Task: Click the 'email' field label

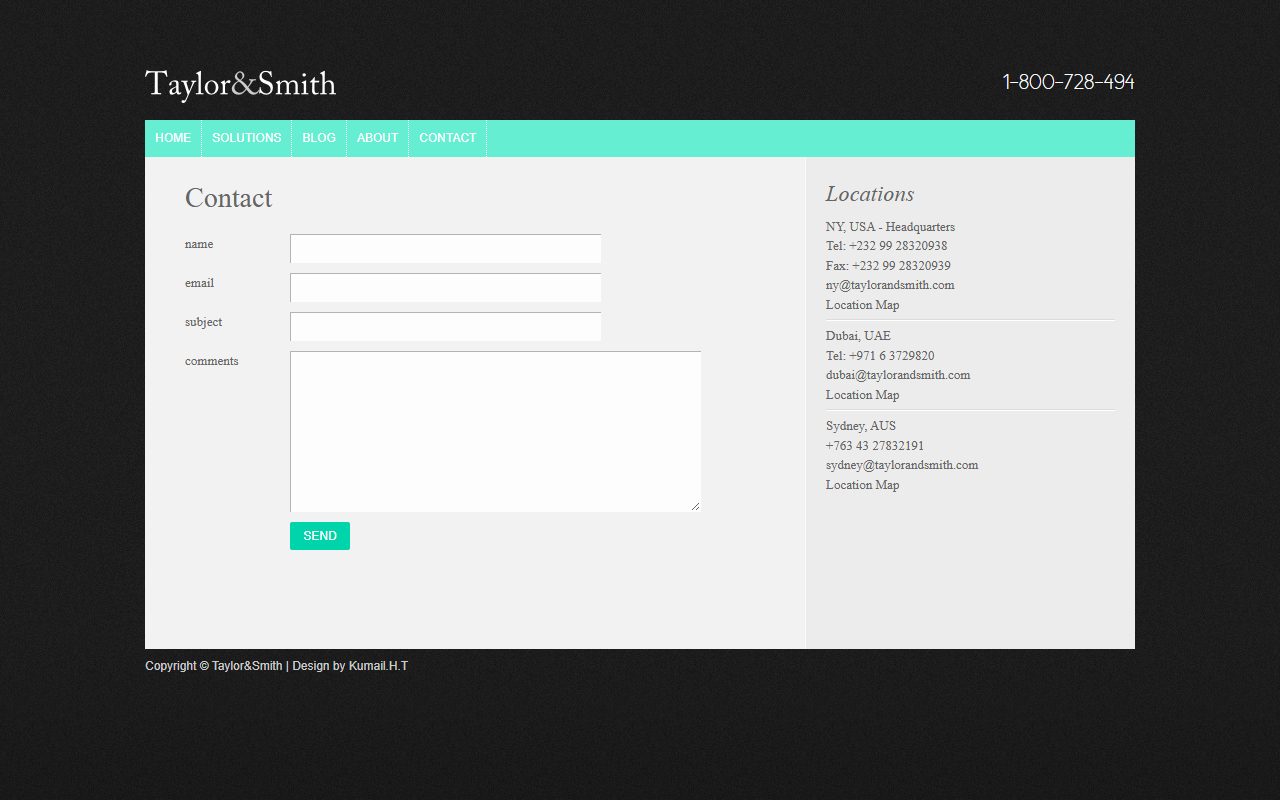Action: pos(199,283)
